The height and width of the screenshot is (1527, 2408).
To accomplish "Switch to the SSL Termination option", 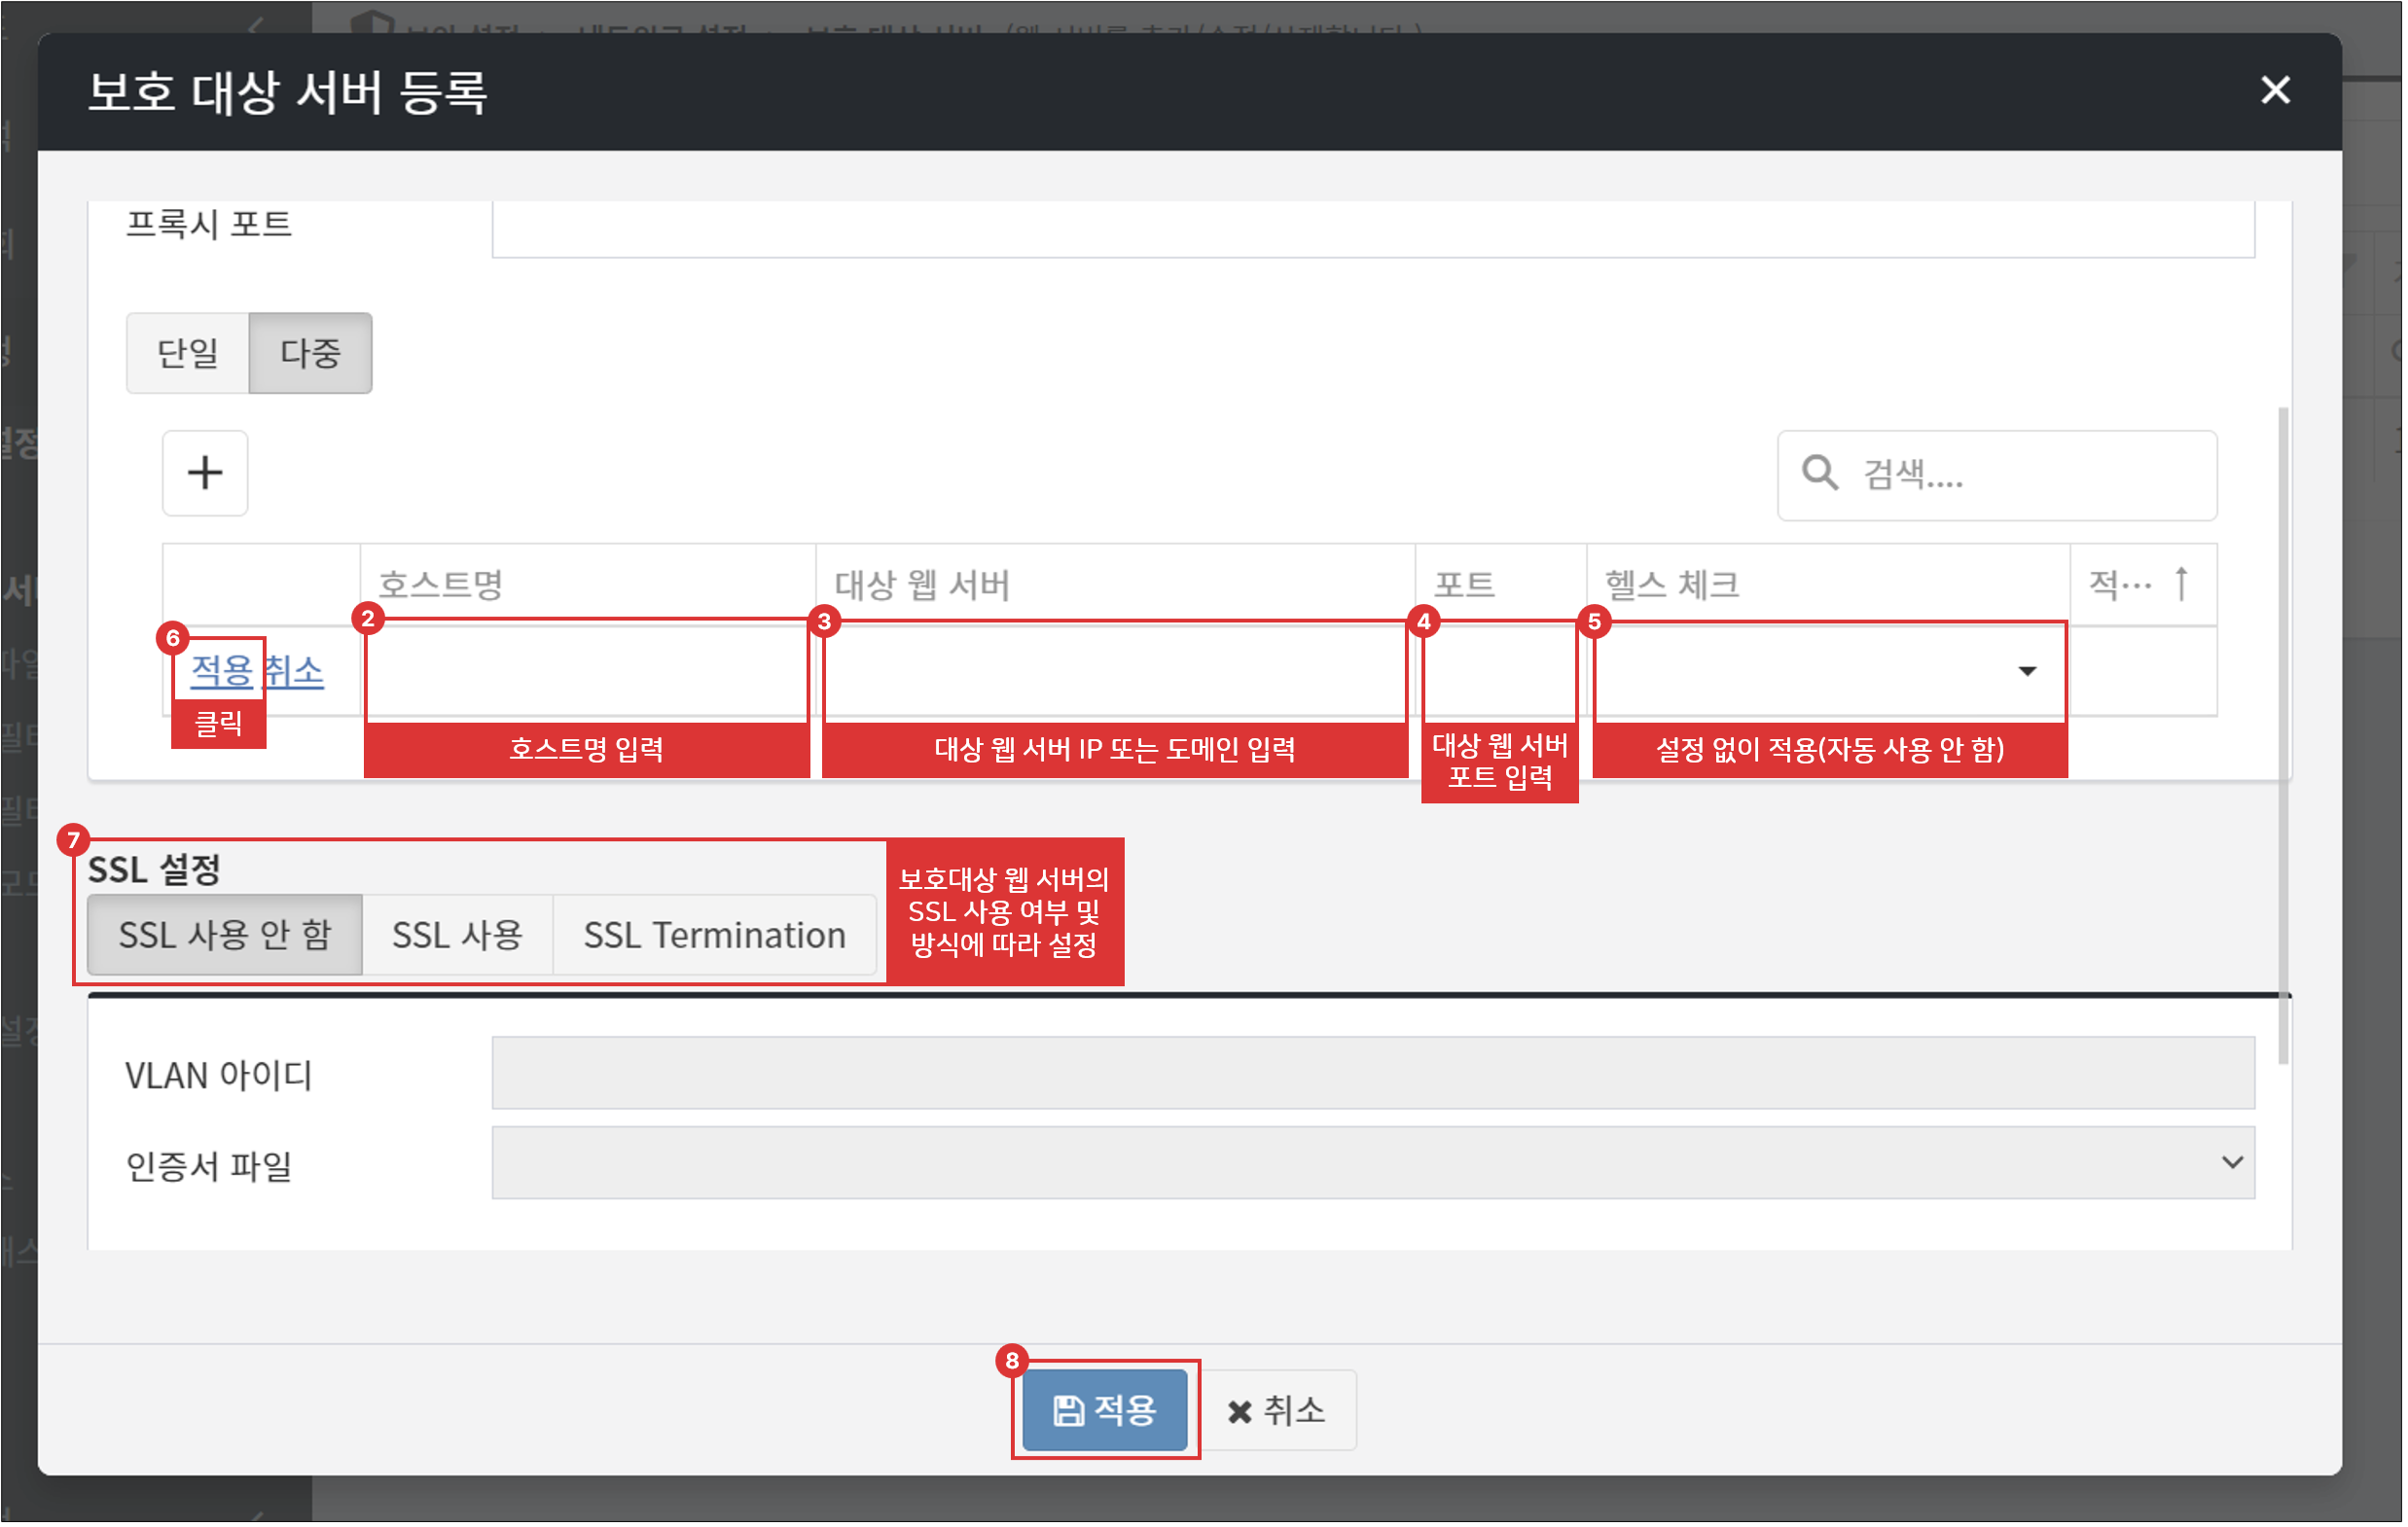I will point(716,937).
